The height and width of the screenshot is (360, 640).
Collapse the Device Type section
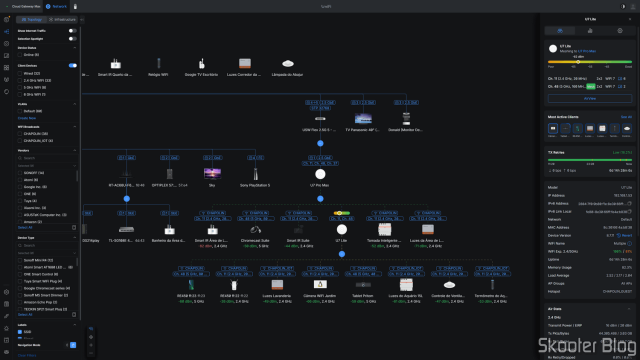[x=75, y=238]
